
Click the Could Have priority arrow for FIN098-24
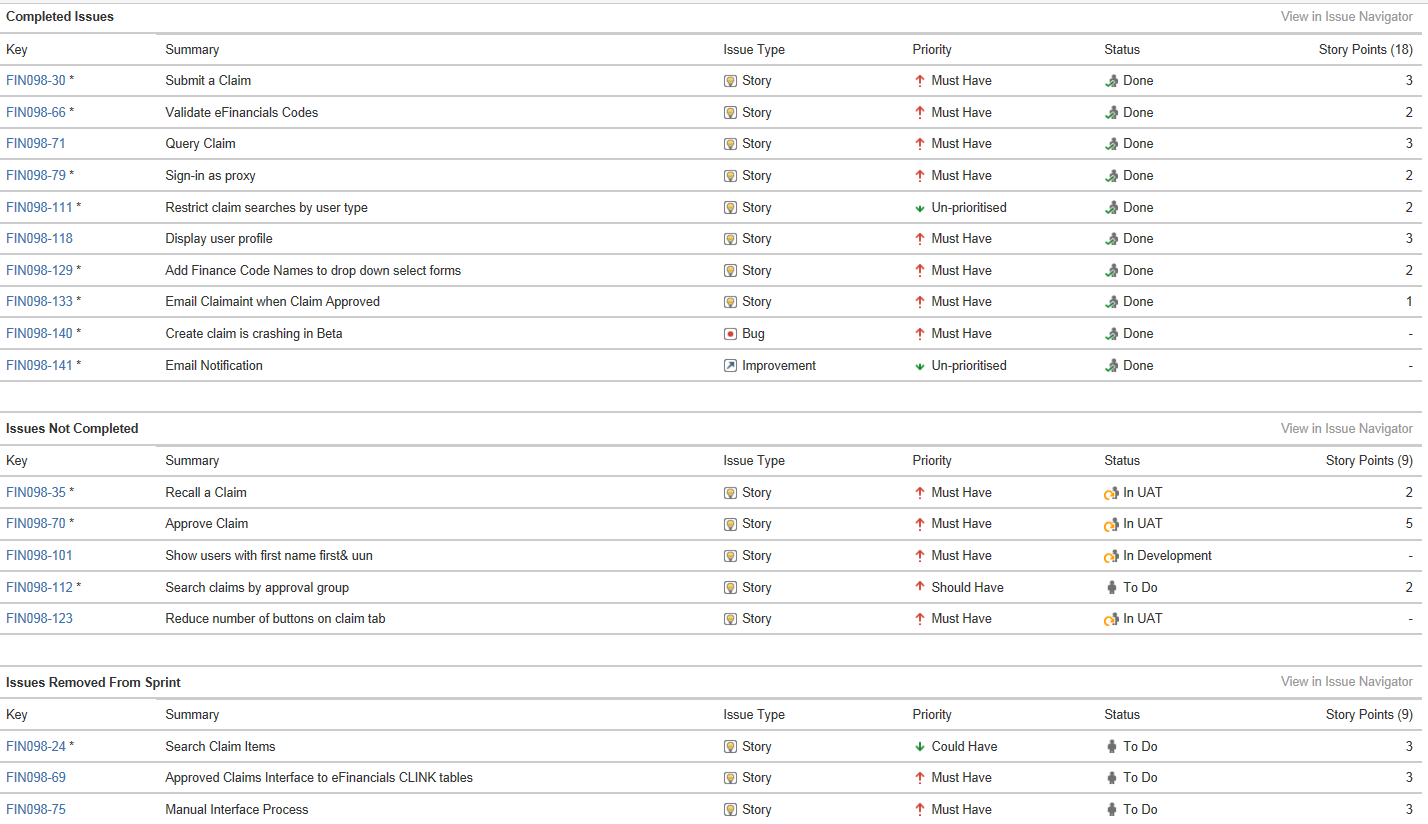pos(920,746)
